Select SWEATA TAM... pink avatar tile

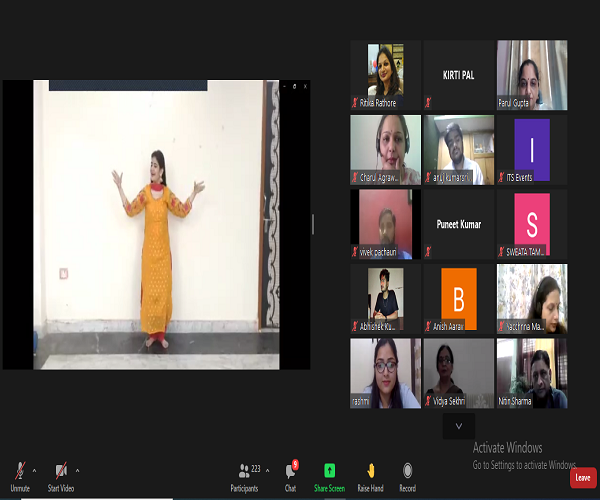pos(532,224)
